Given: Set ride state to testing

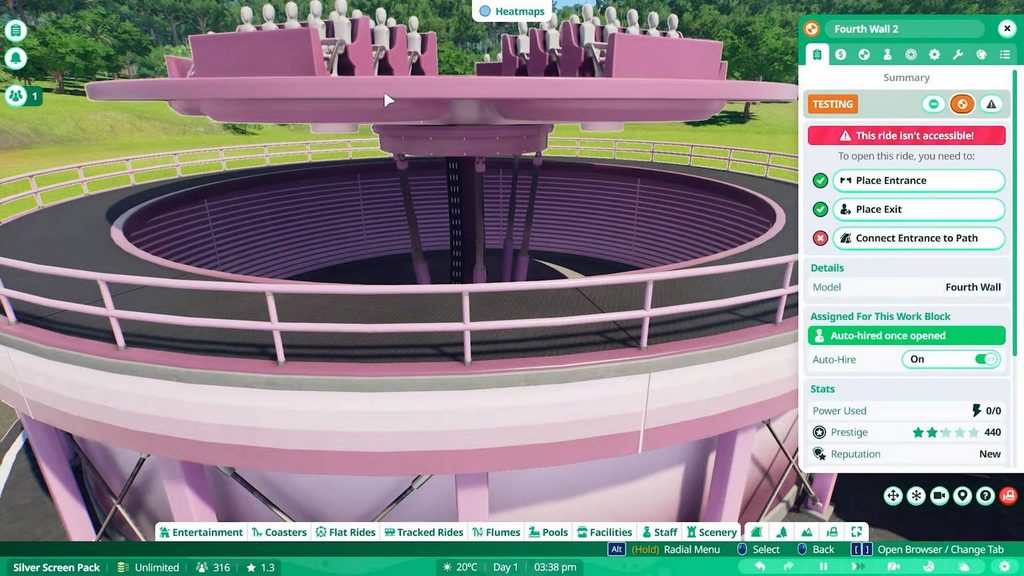Looking at the screenshot, I should tap(962, 104).
